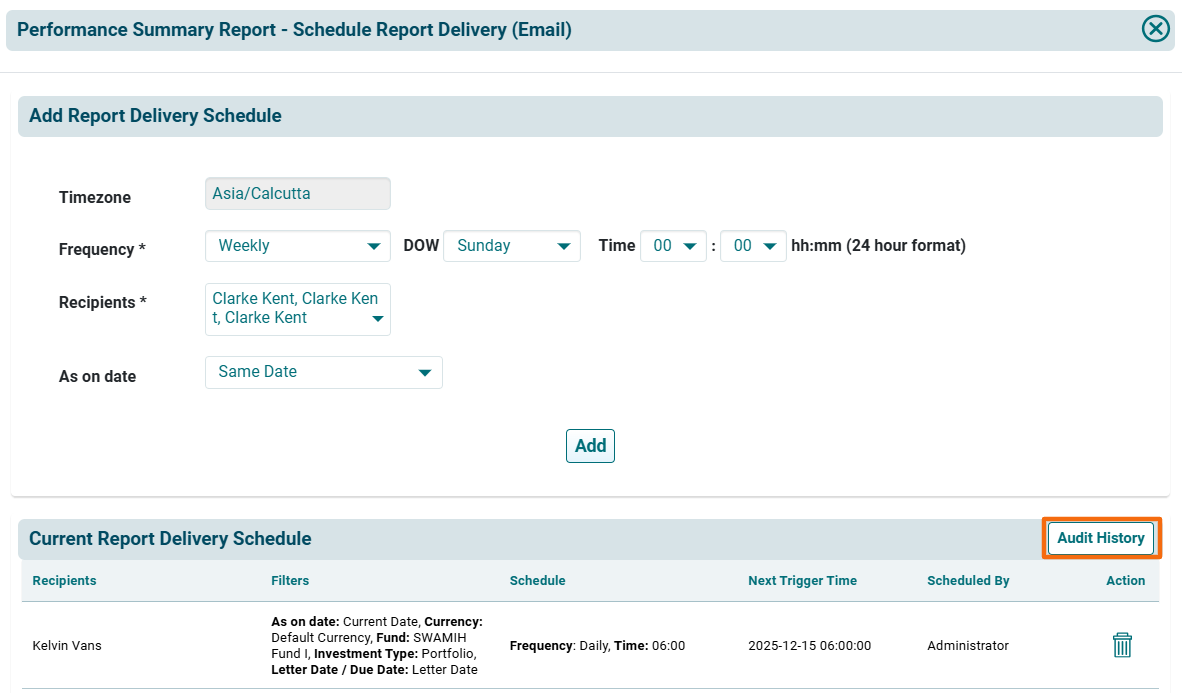Click the Asia/Calcutta timezone field
This screenshot has height=693, width=1182.
[297, 194]
